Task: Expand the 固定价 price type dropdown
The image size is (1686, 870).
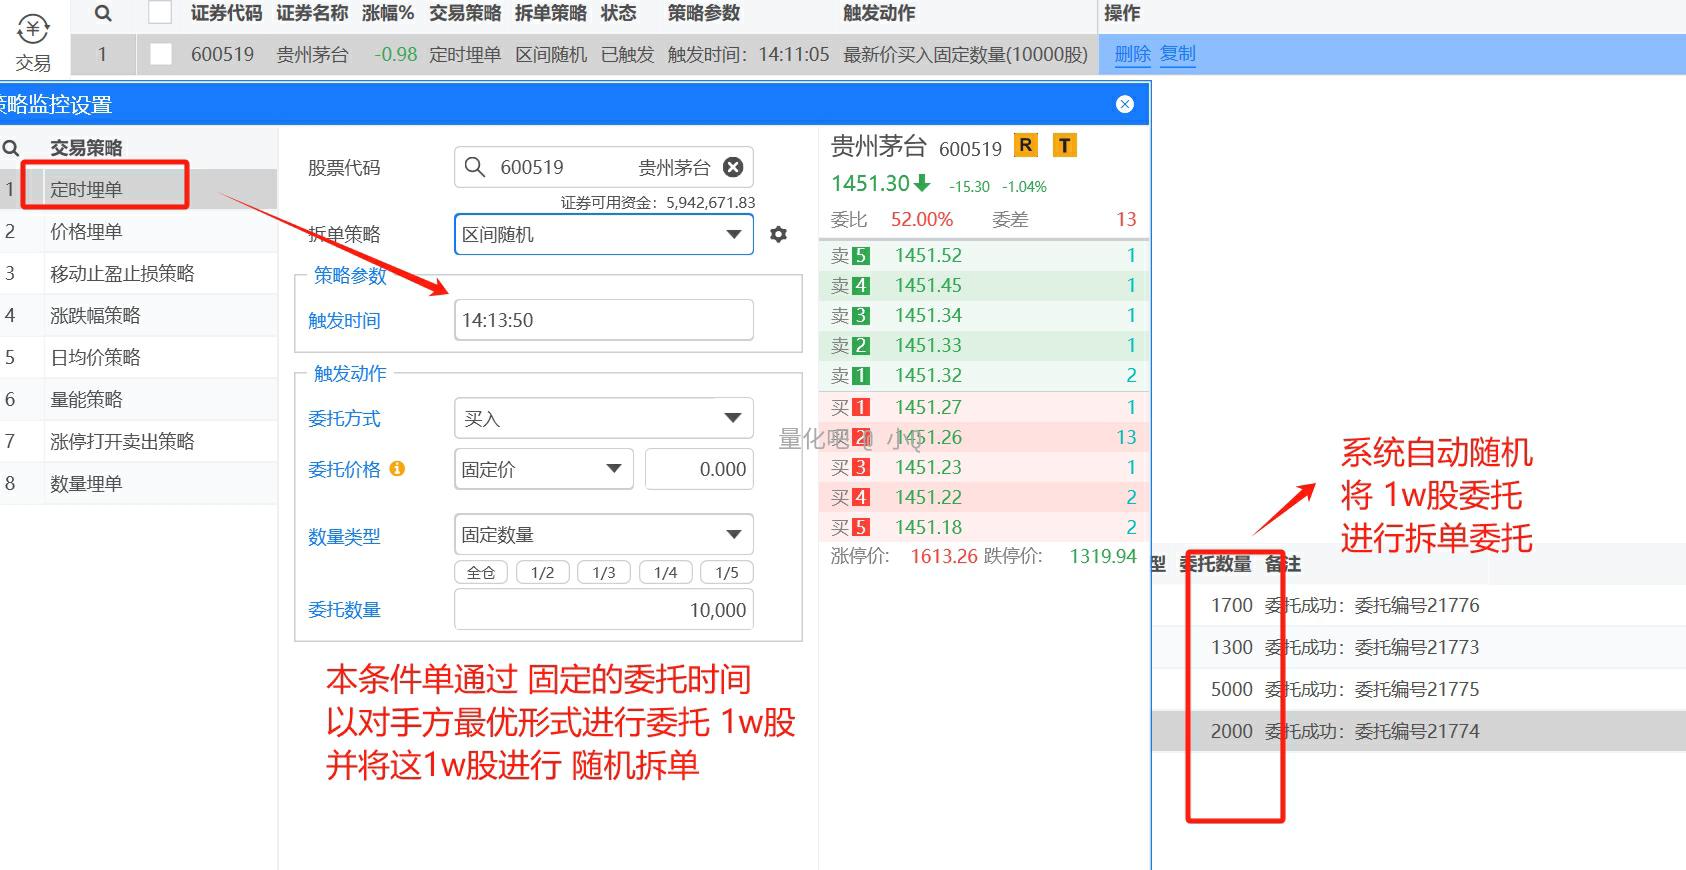Action: pos(543,469)
